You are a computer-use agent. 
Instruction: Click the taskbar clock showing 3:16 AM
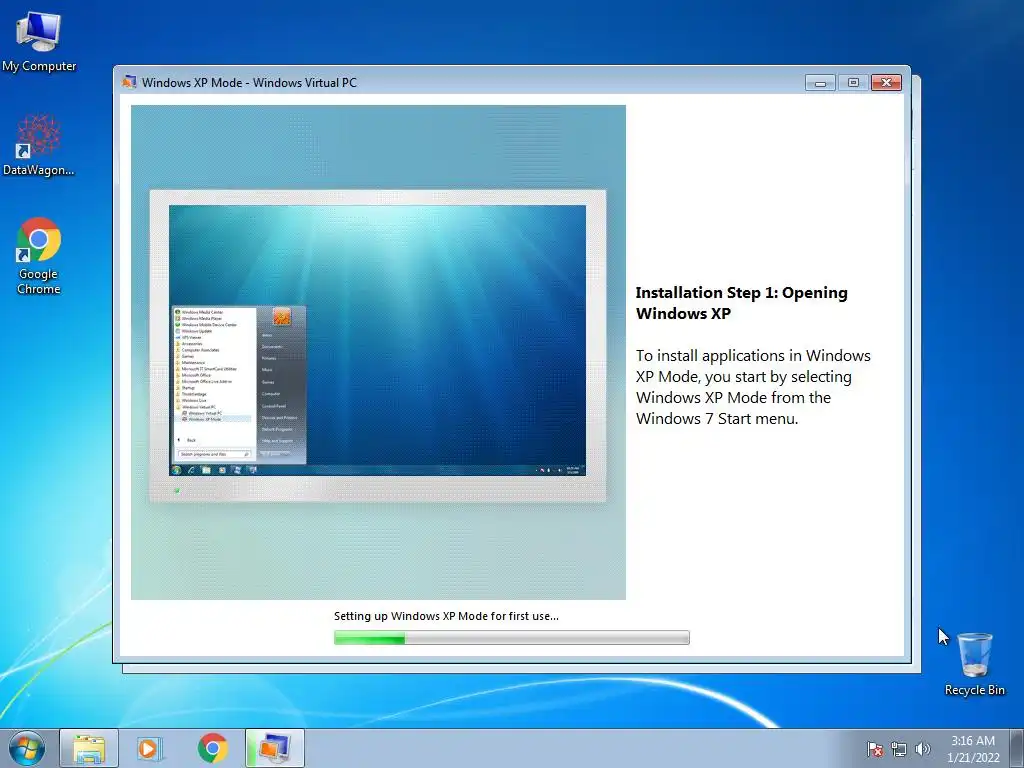973,748
